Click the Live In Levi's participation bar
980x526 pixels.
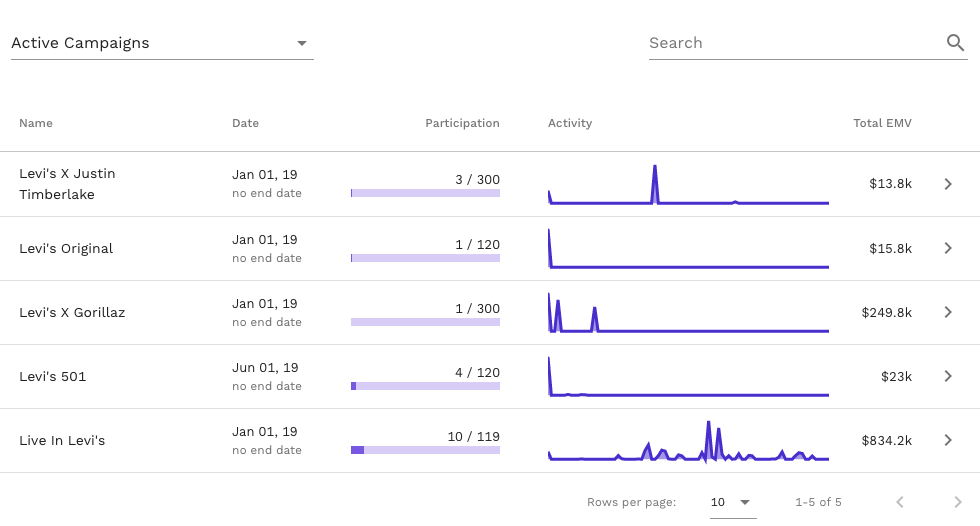(425, 450)
